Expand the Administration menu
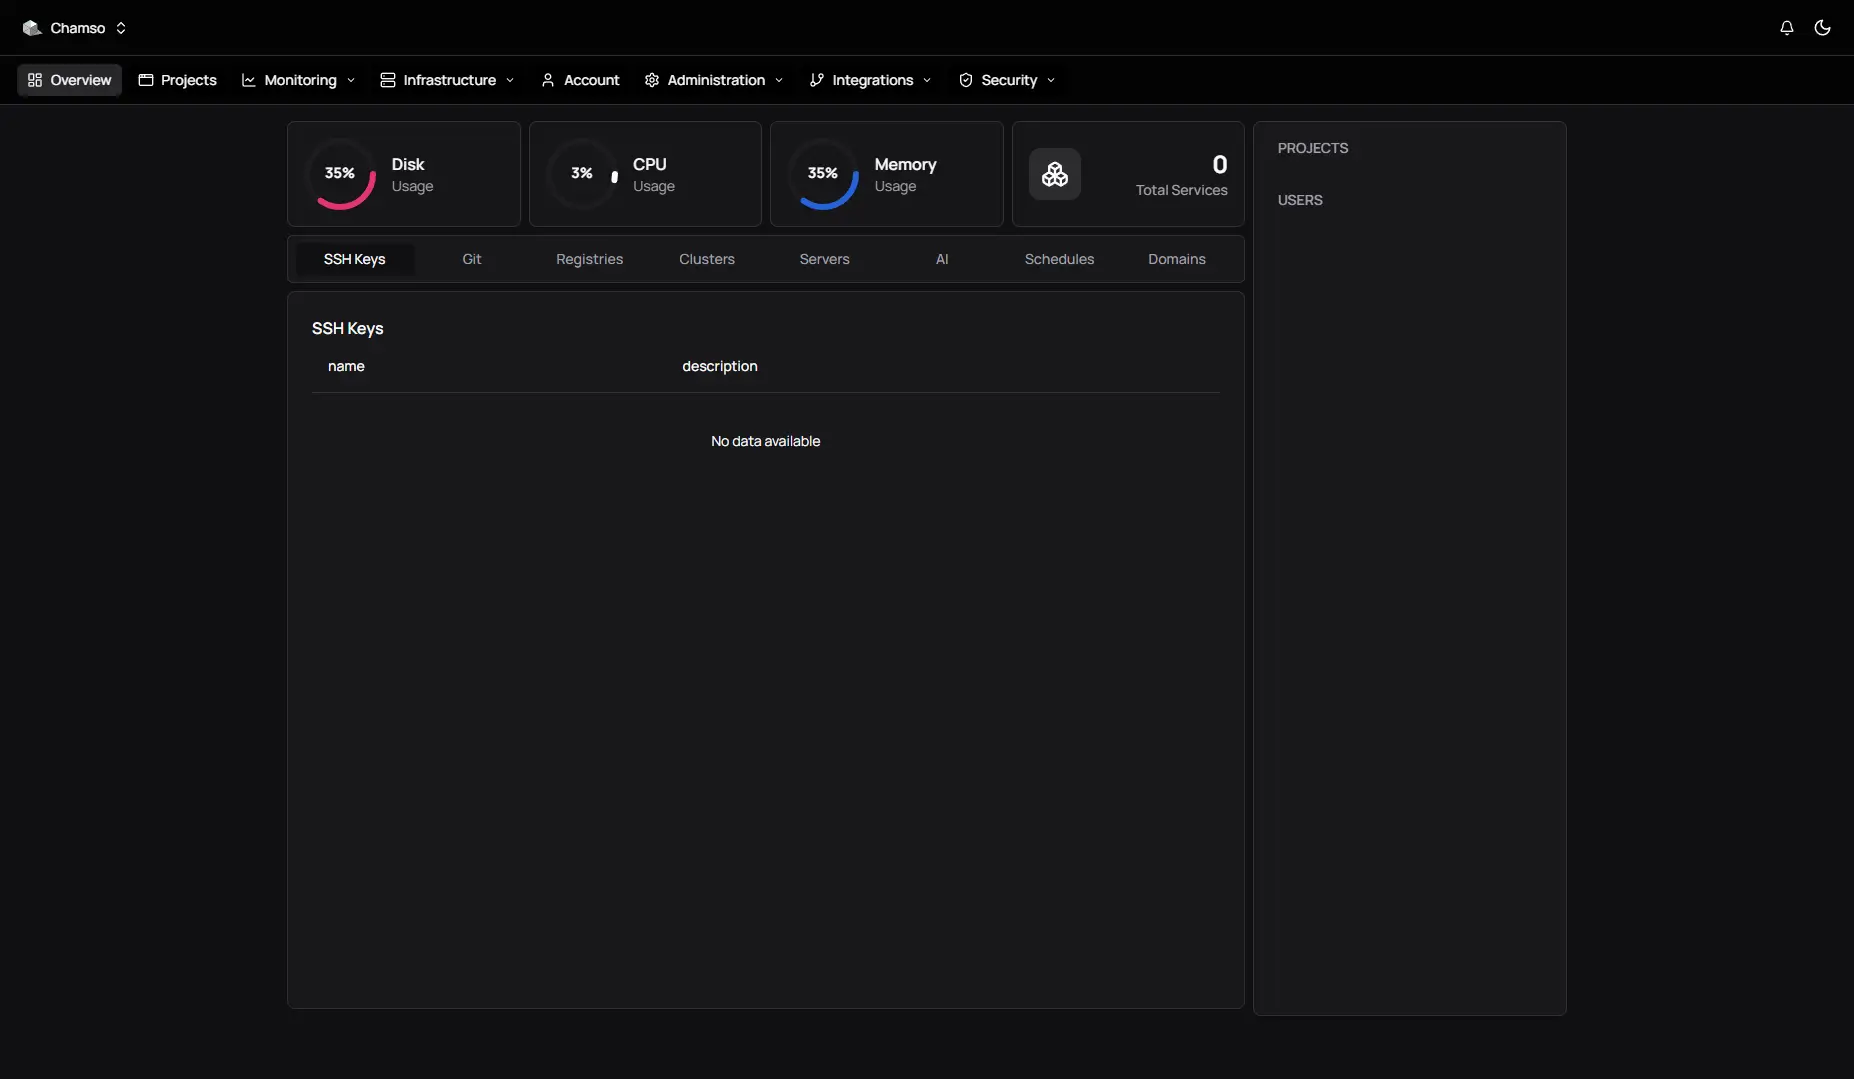 [x=714, y=80]
